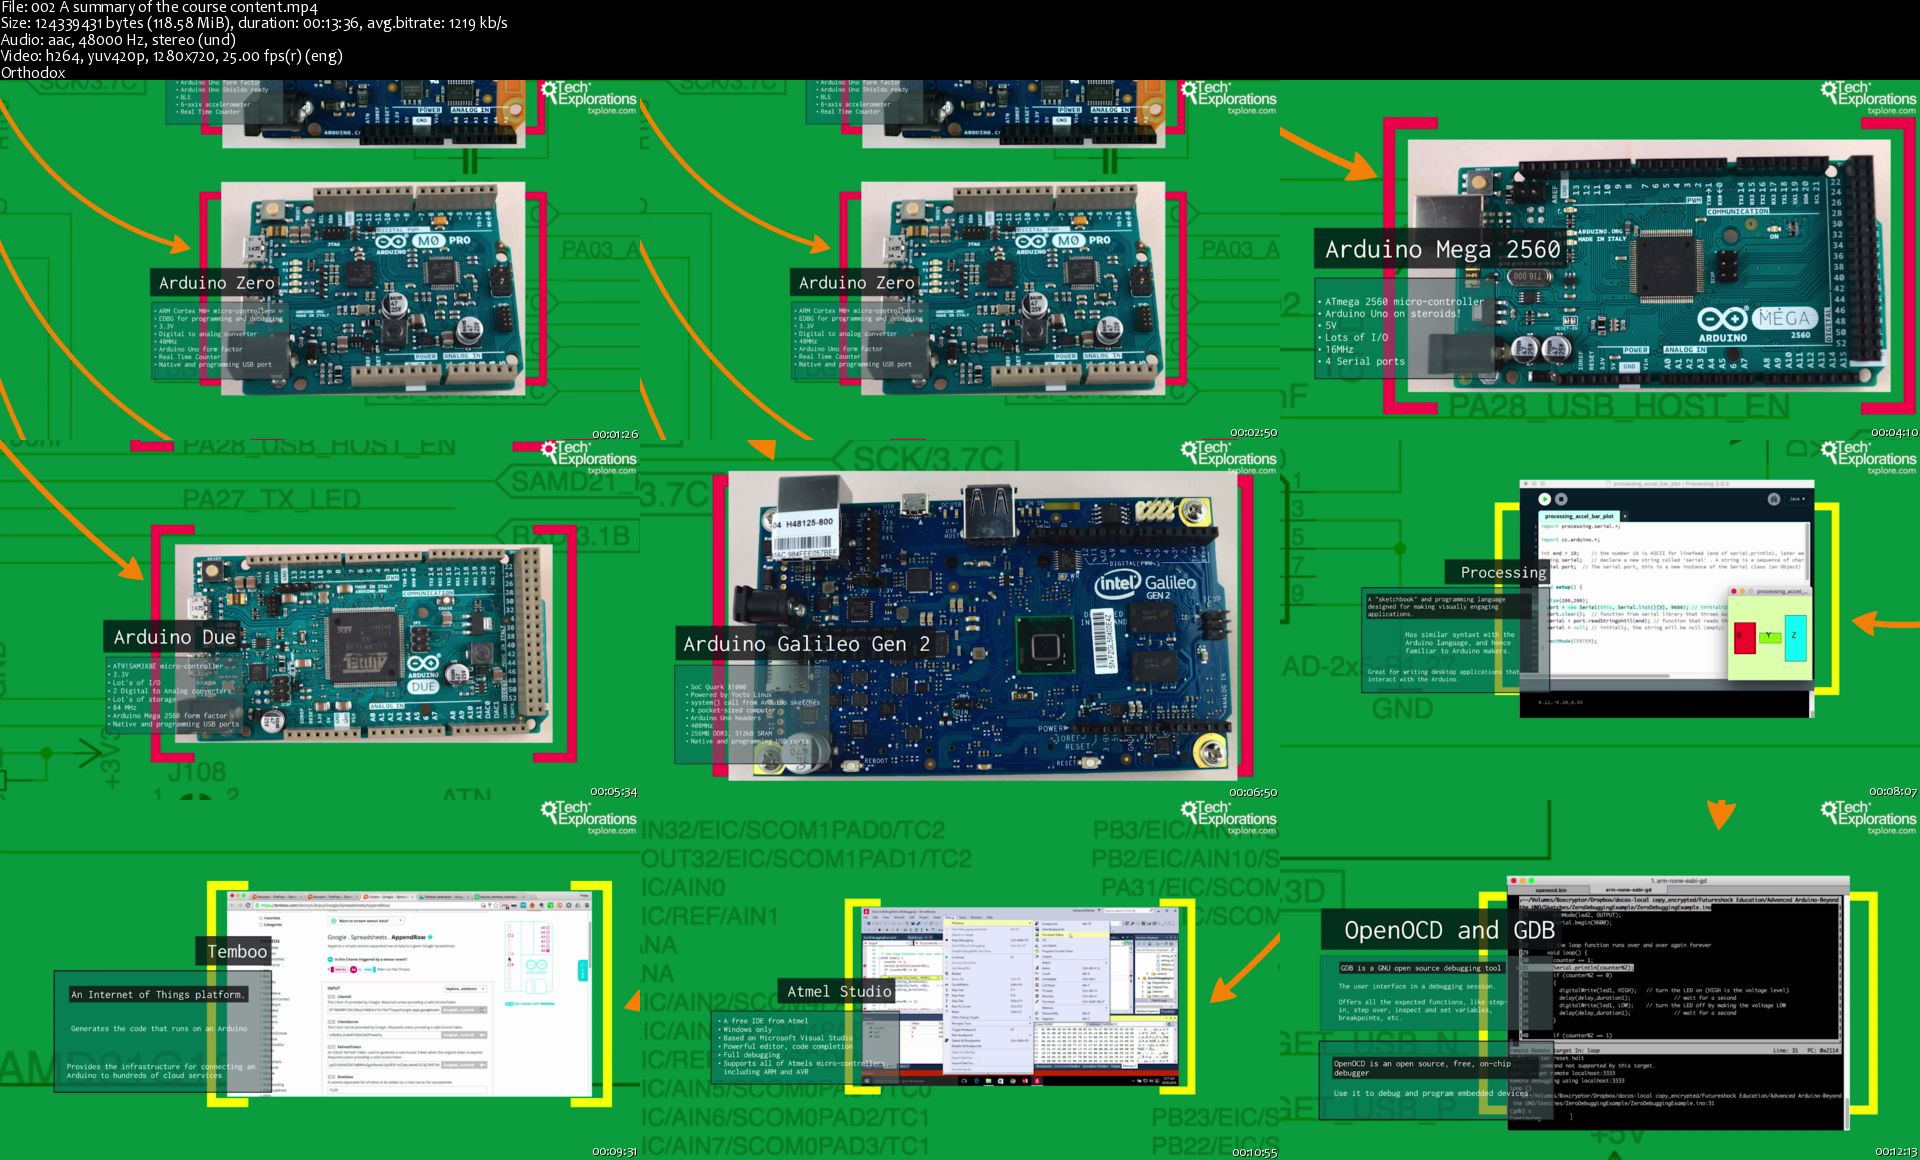Click 'A free IDE from Atmel' bullet

pos(764,1021)
